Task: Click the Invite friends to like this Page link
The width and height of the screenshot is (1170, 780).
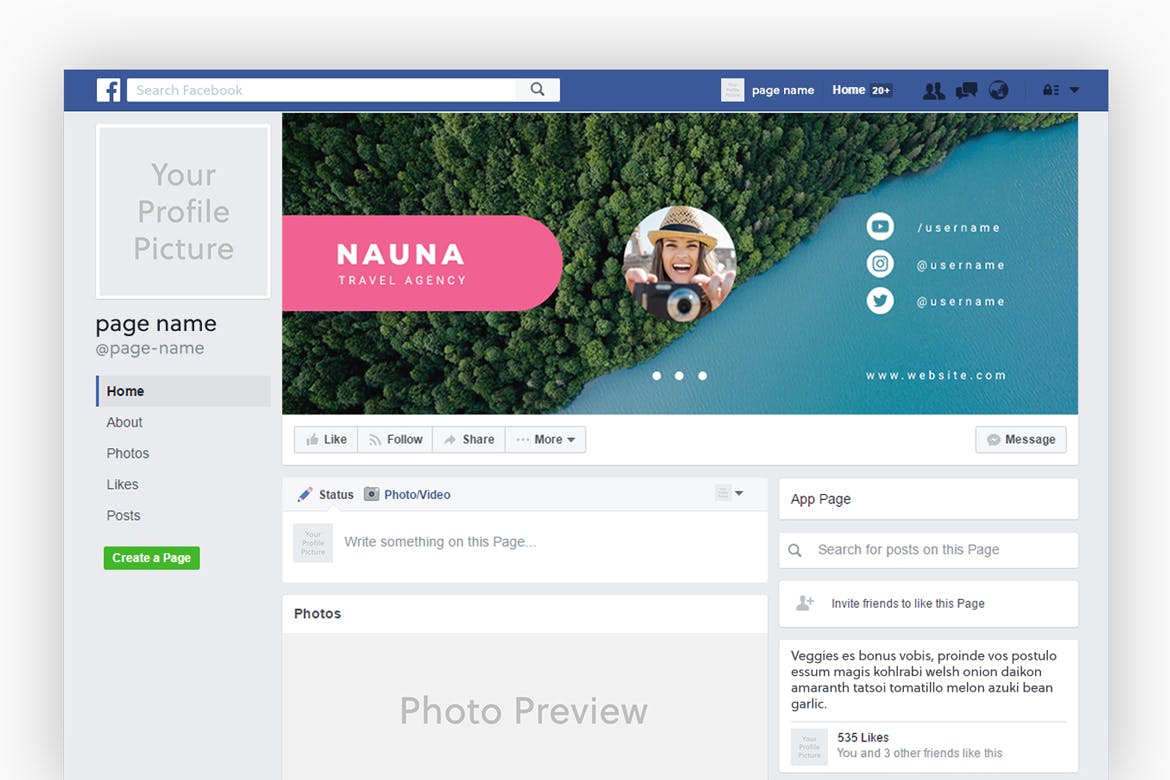Action: (907, 603)
